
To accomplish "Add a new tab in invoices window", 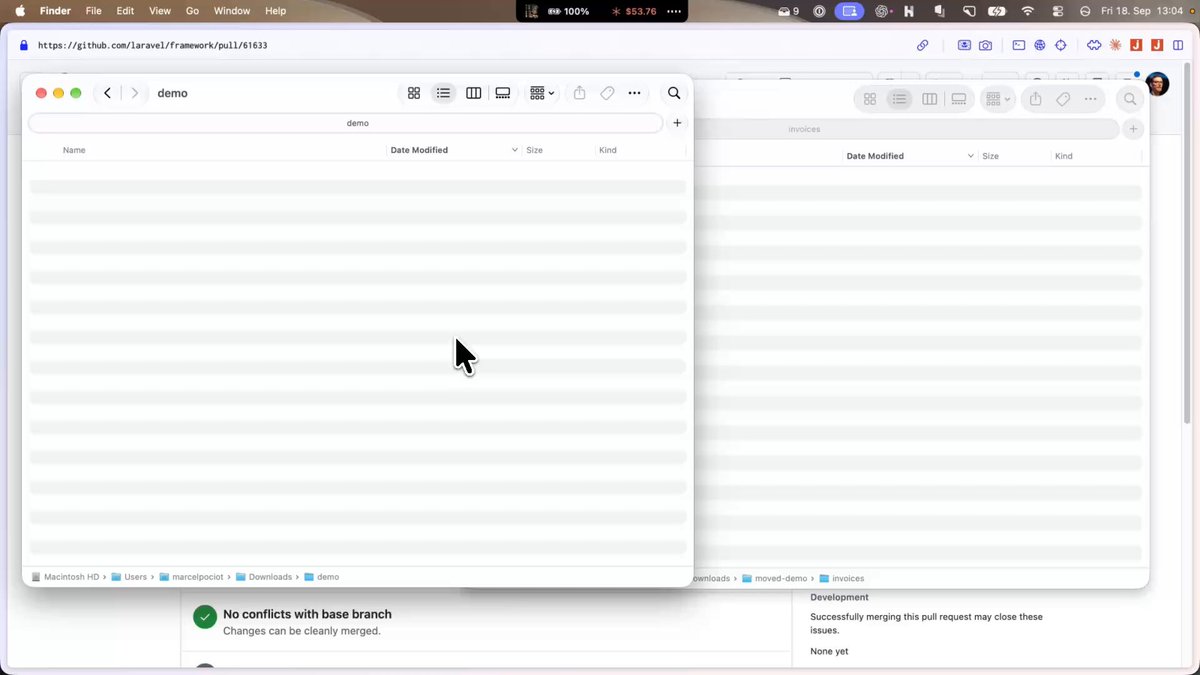I will 1133,129.
